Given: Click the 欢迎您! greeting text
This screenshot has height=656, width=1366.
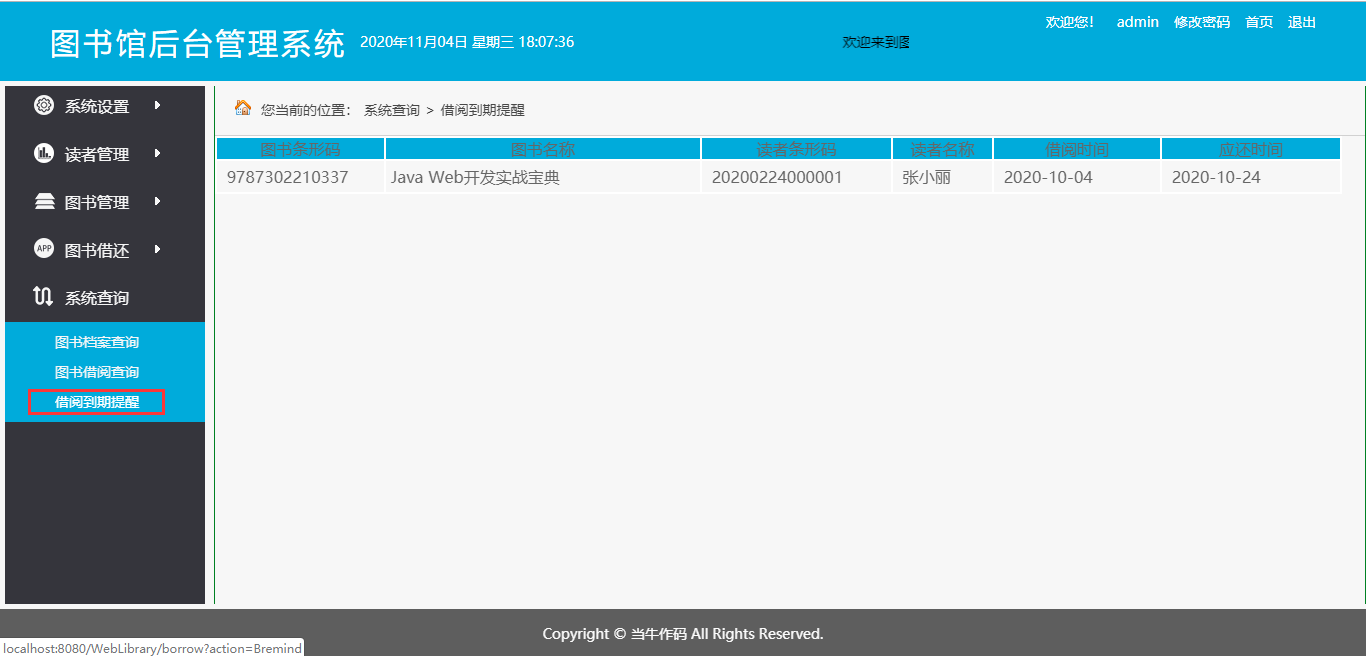Looking at the screenshot, I should point(1070,22).
